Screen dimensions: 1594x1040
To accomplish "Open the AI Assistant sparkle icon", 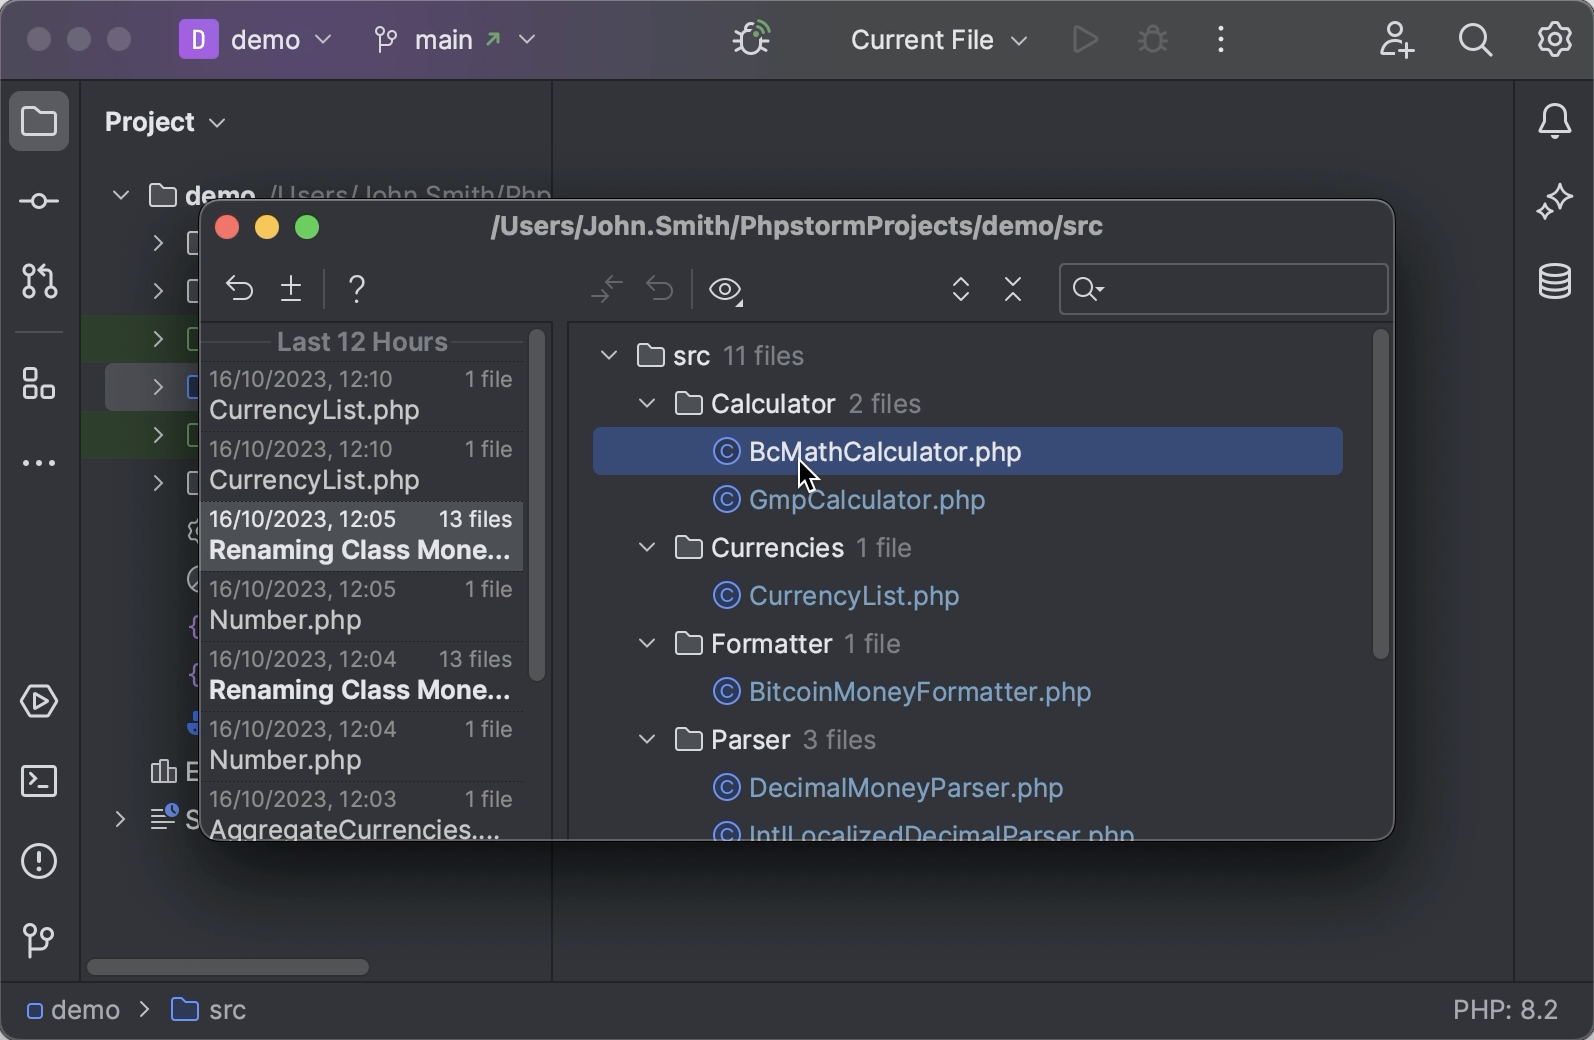I will pyautogui.click(x=1554, y=202).
